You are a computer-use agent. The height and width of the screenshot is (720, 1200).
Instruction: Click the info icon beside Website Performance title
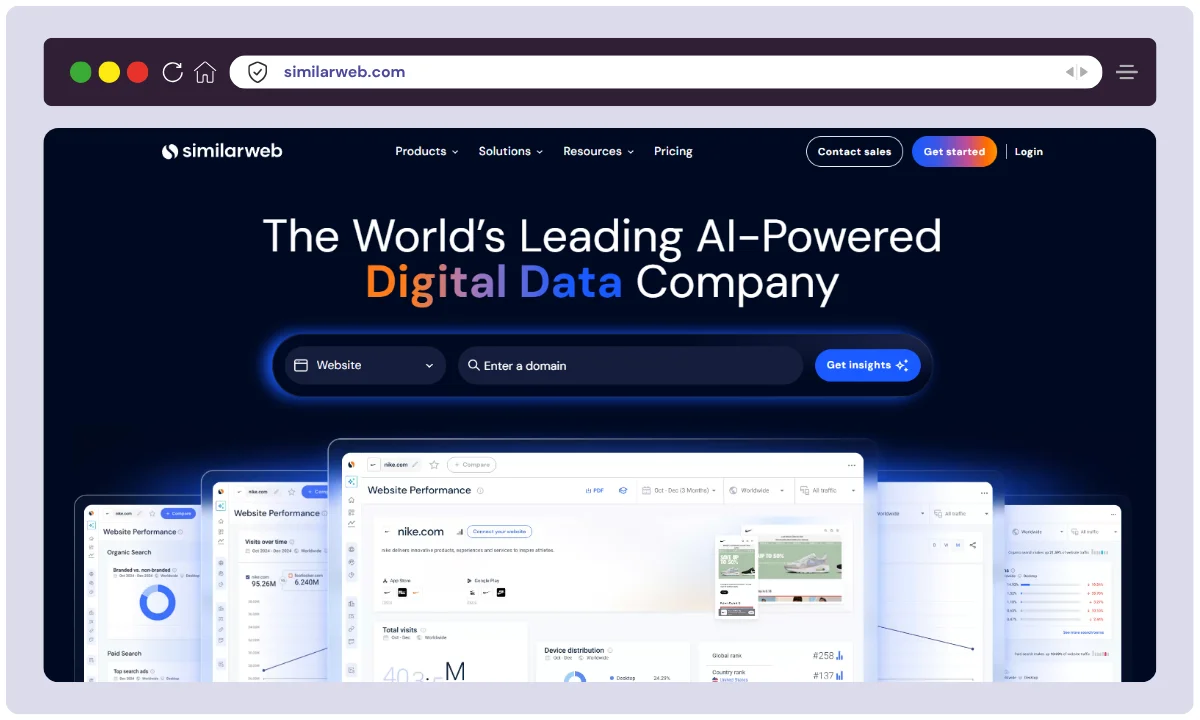point(480,491)
